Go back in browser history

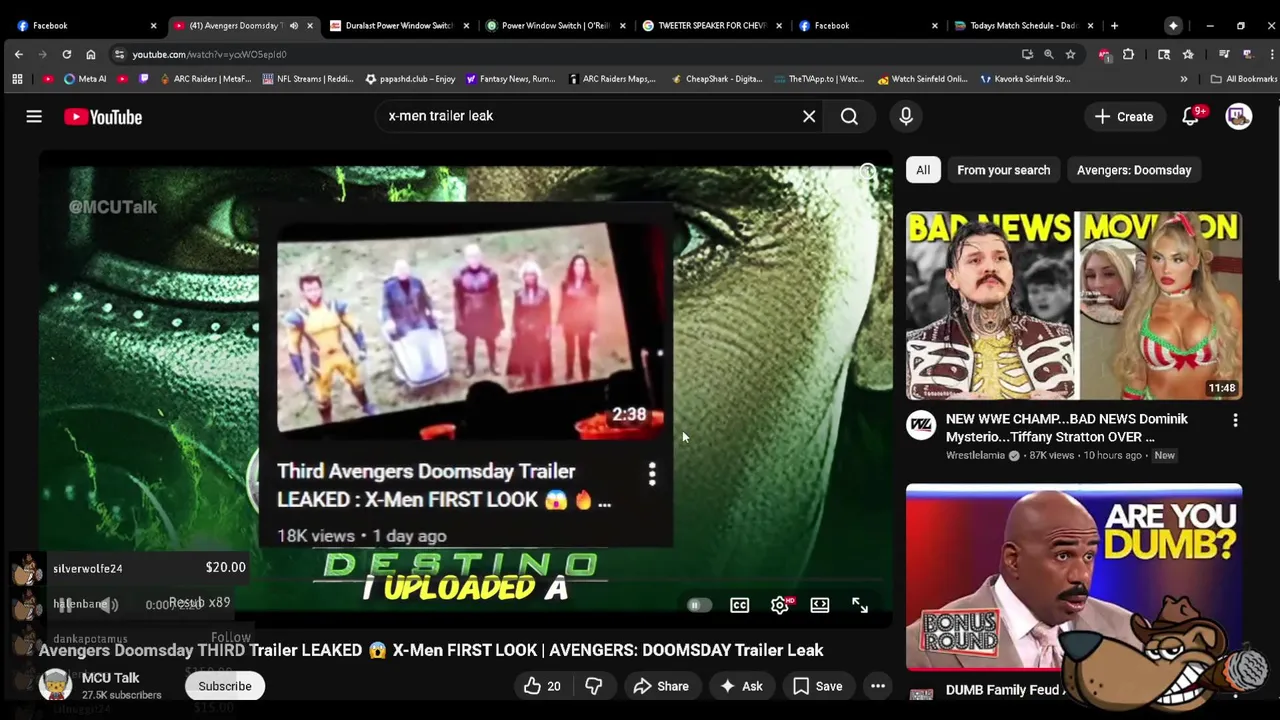tap(19, 54)
